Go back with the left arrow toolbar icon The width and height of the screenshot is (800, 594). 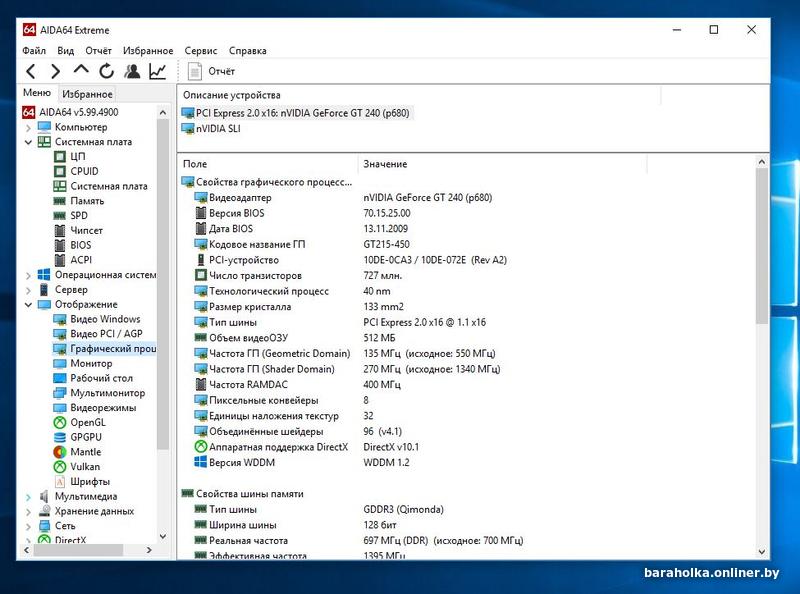pos(31,71)
